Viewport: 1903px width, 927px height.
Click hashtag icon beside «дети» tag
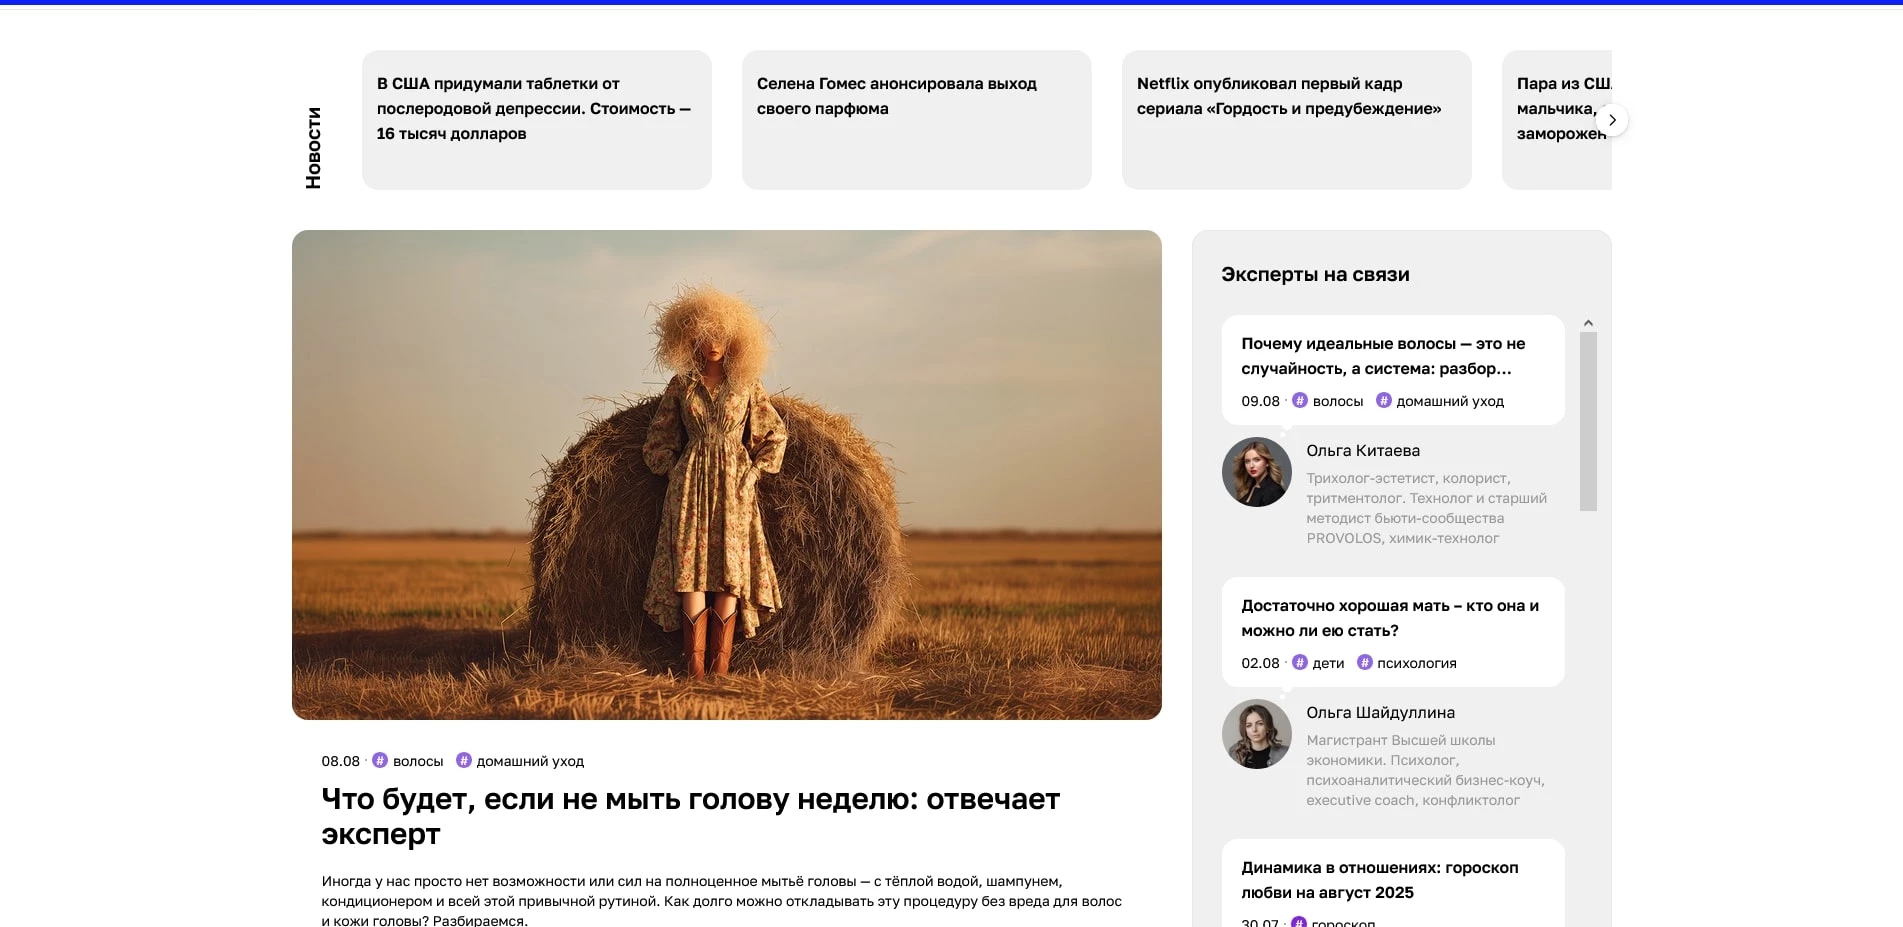[1300, 663]
